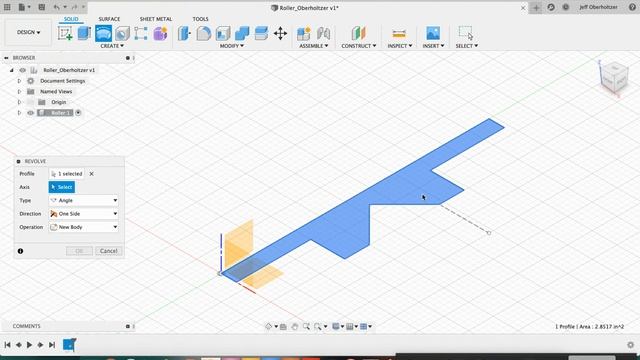Screen dimensions: 640x360
Task: Click the active Revolve tool icon
Action: (x=103, y=33)
